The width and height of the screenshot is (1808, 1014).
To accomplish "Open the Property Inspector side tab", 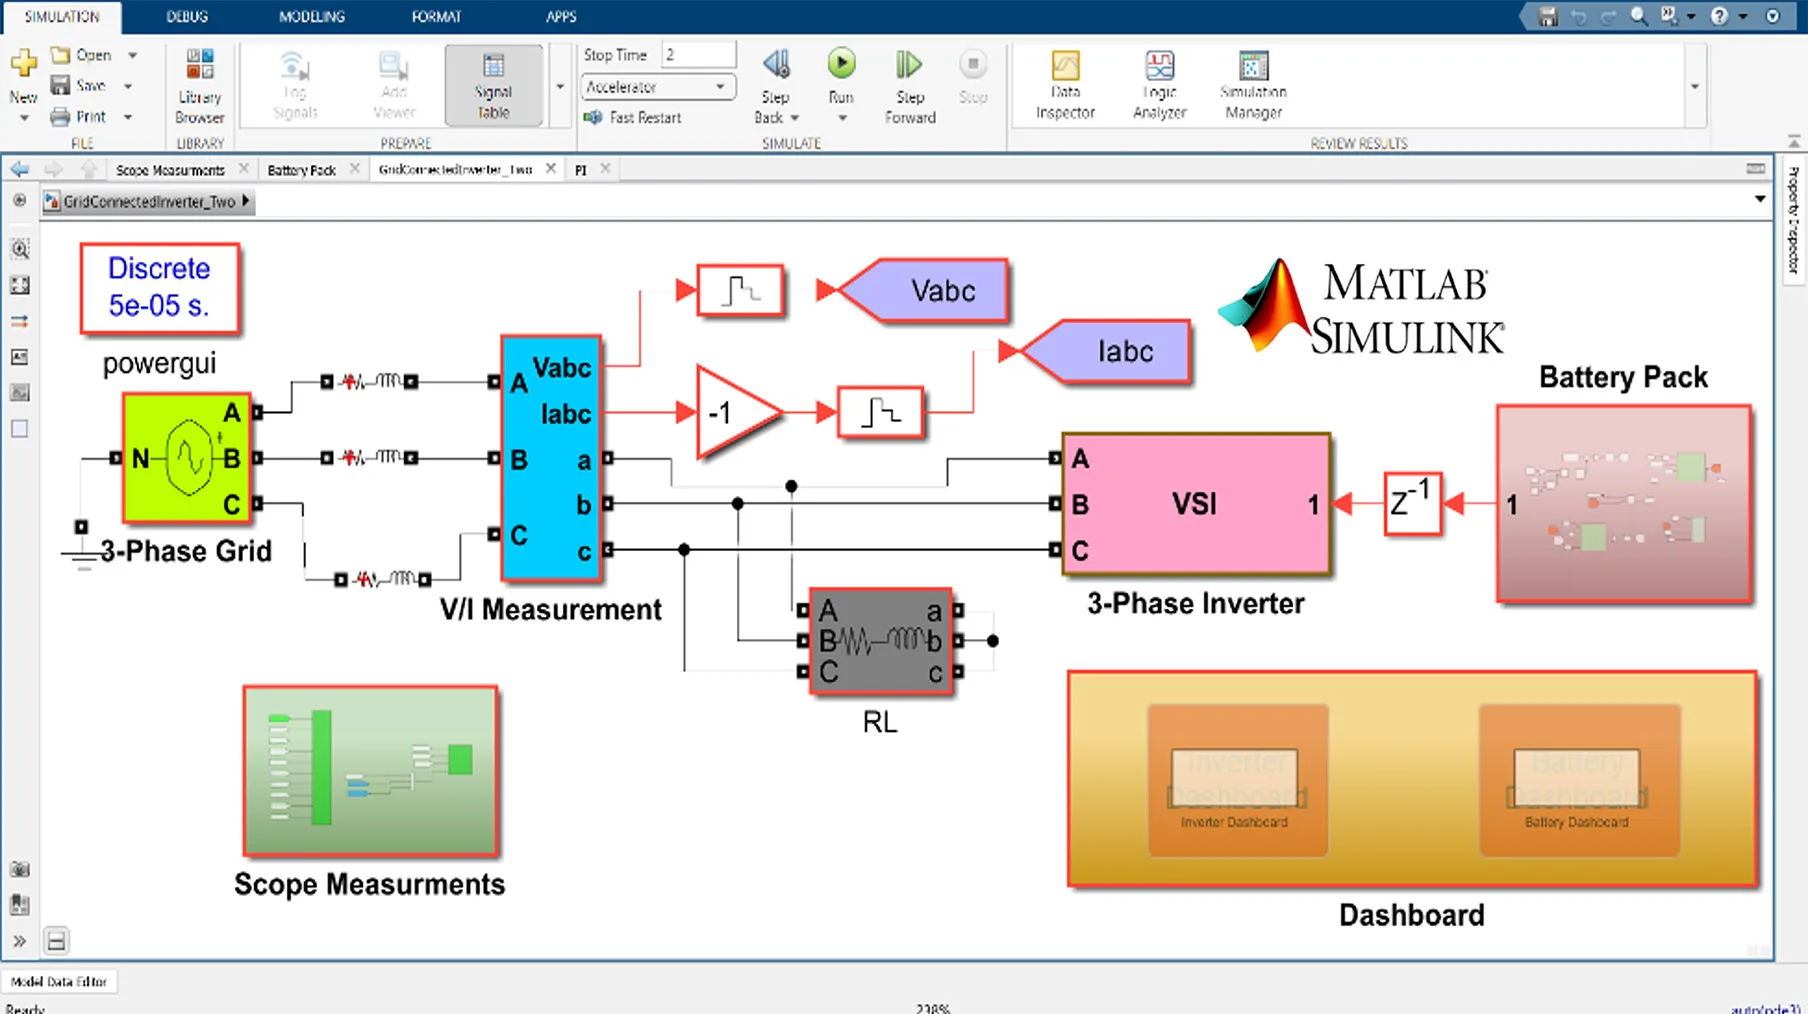I will point(1793,219).
